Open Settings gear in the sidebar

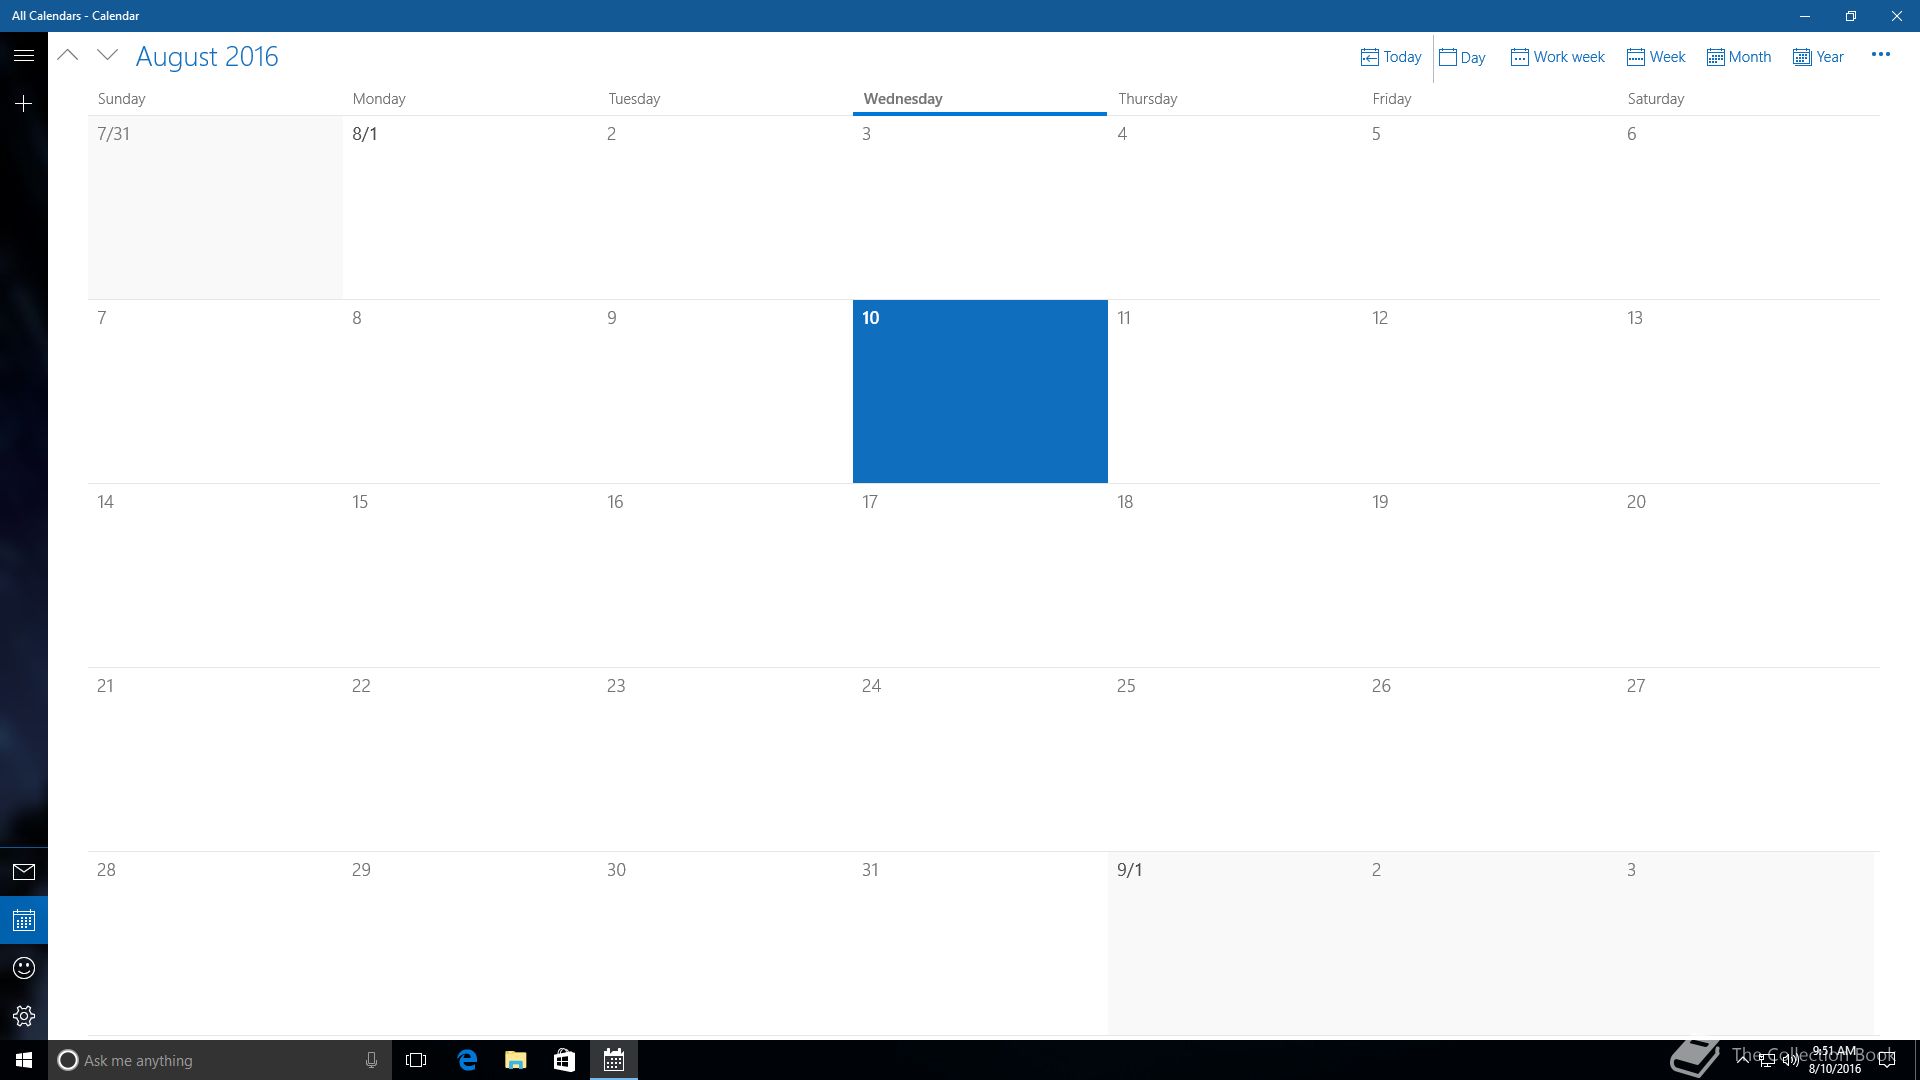(x=24, y=1016)
